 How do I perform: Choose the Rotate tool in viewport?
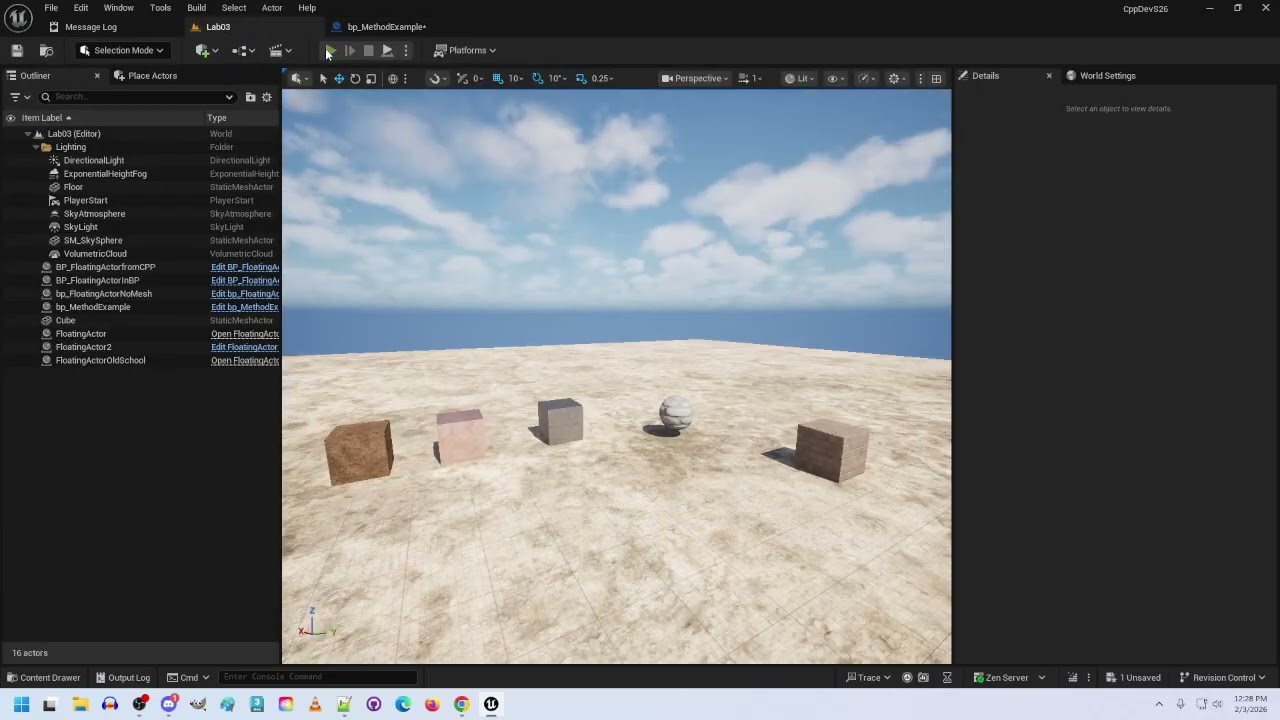tap(355, 78)
